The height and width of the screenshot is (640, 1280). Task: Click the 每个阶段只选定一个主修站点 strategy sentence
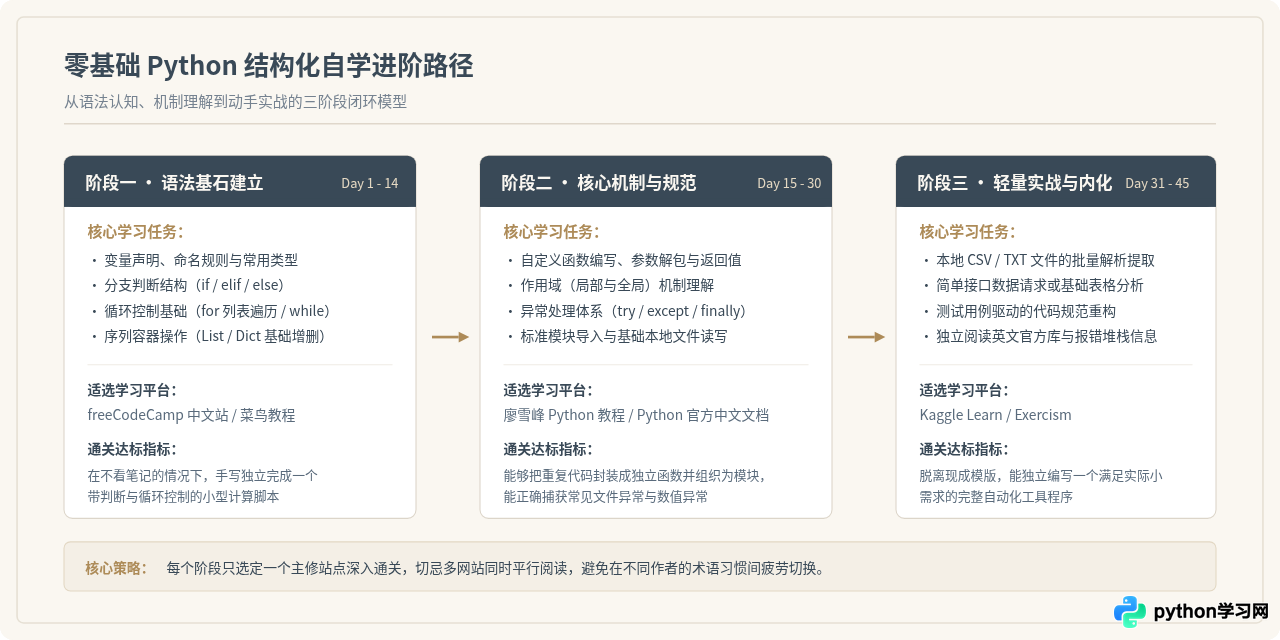coord(496,568)
